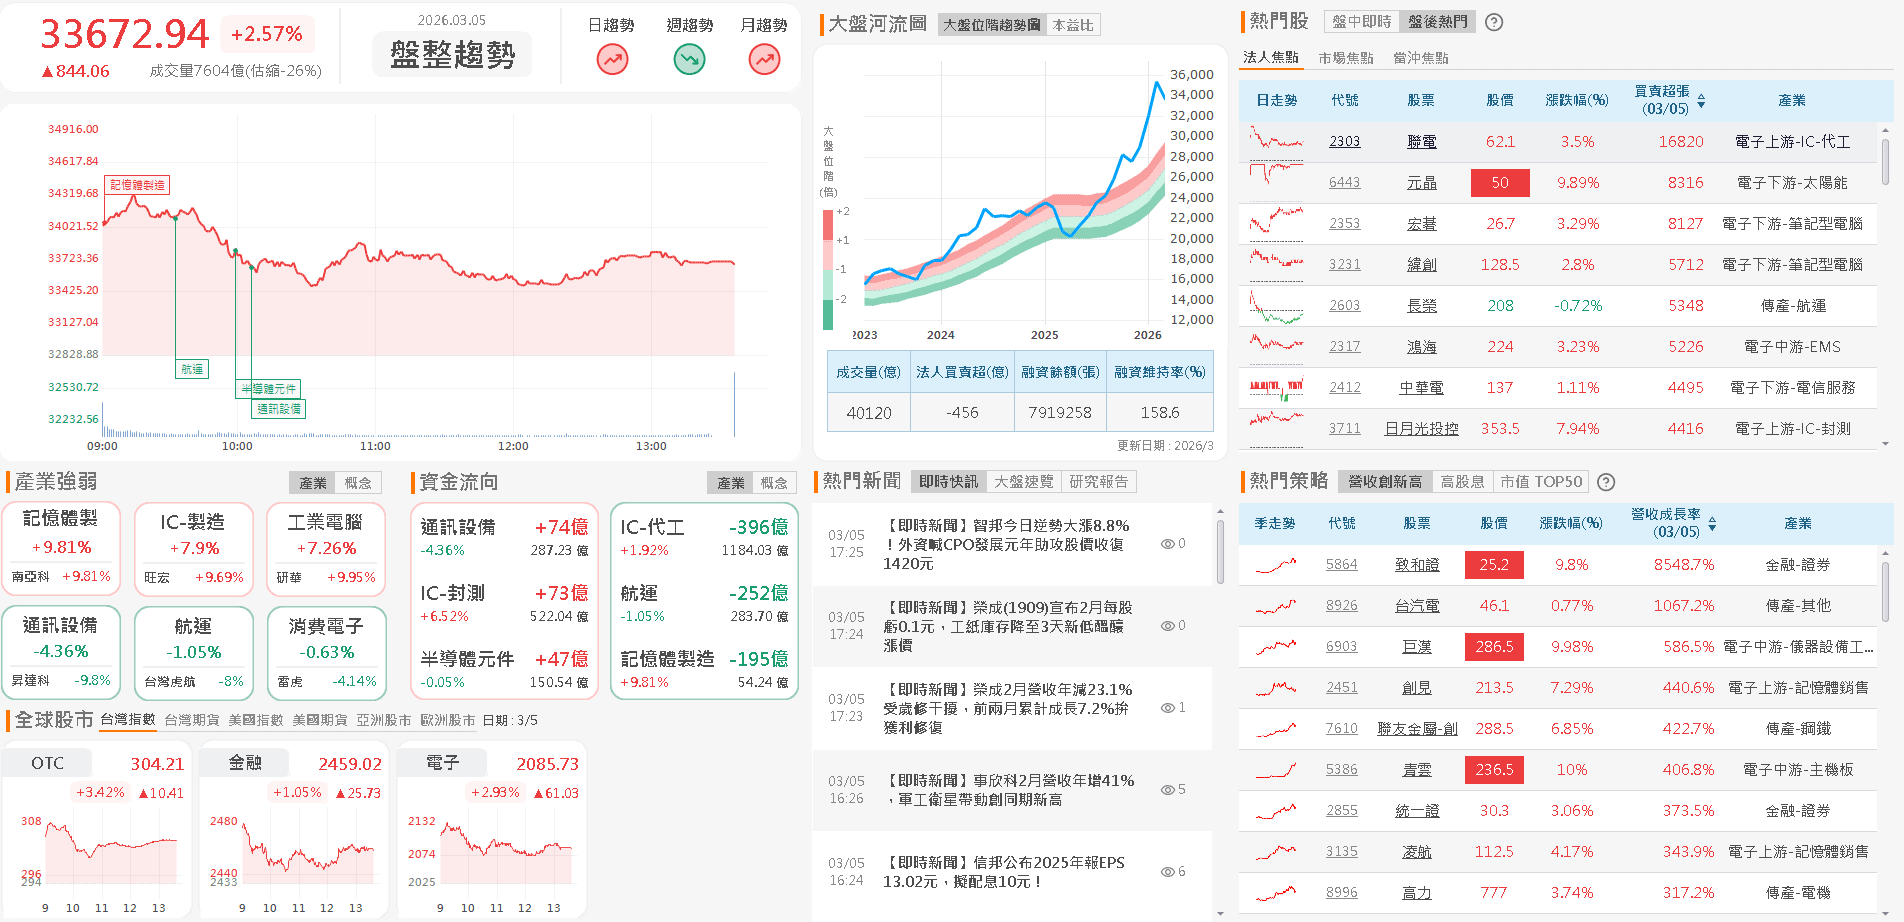Viewport: 1904px width, 922px height.
Task: Click the eye icon on the 信邦 EPS news
Action: pos(1167,871)
